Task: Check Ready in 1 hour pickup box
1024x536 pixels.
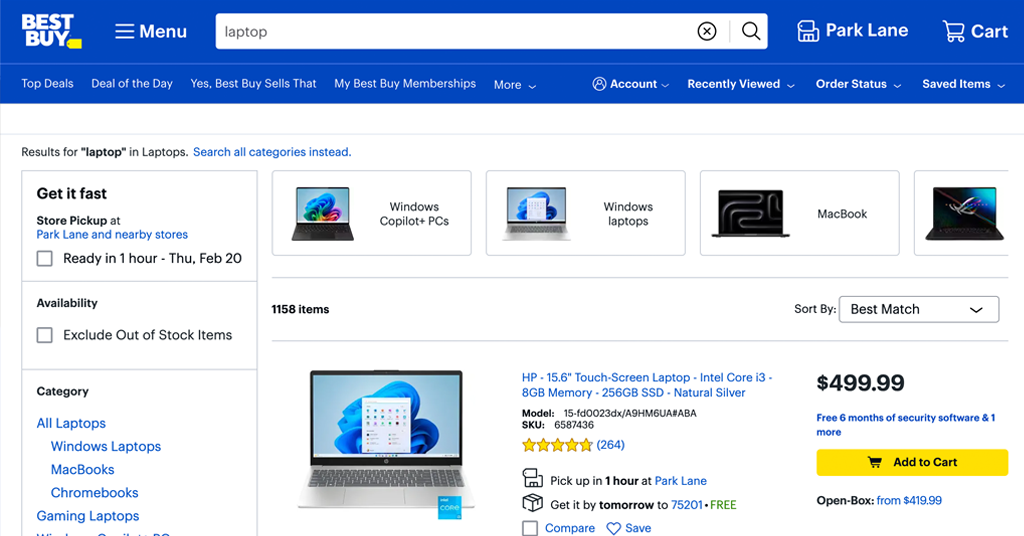Action: (44, 259)
